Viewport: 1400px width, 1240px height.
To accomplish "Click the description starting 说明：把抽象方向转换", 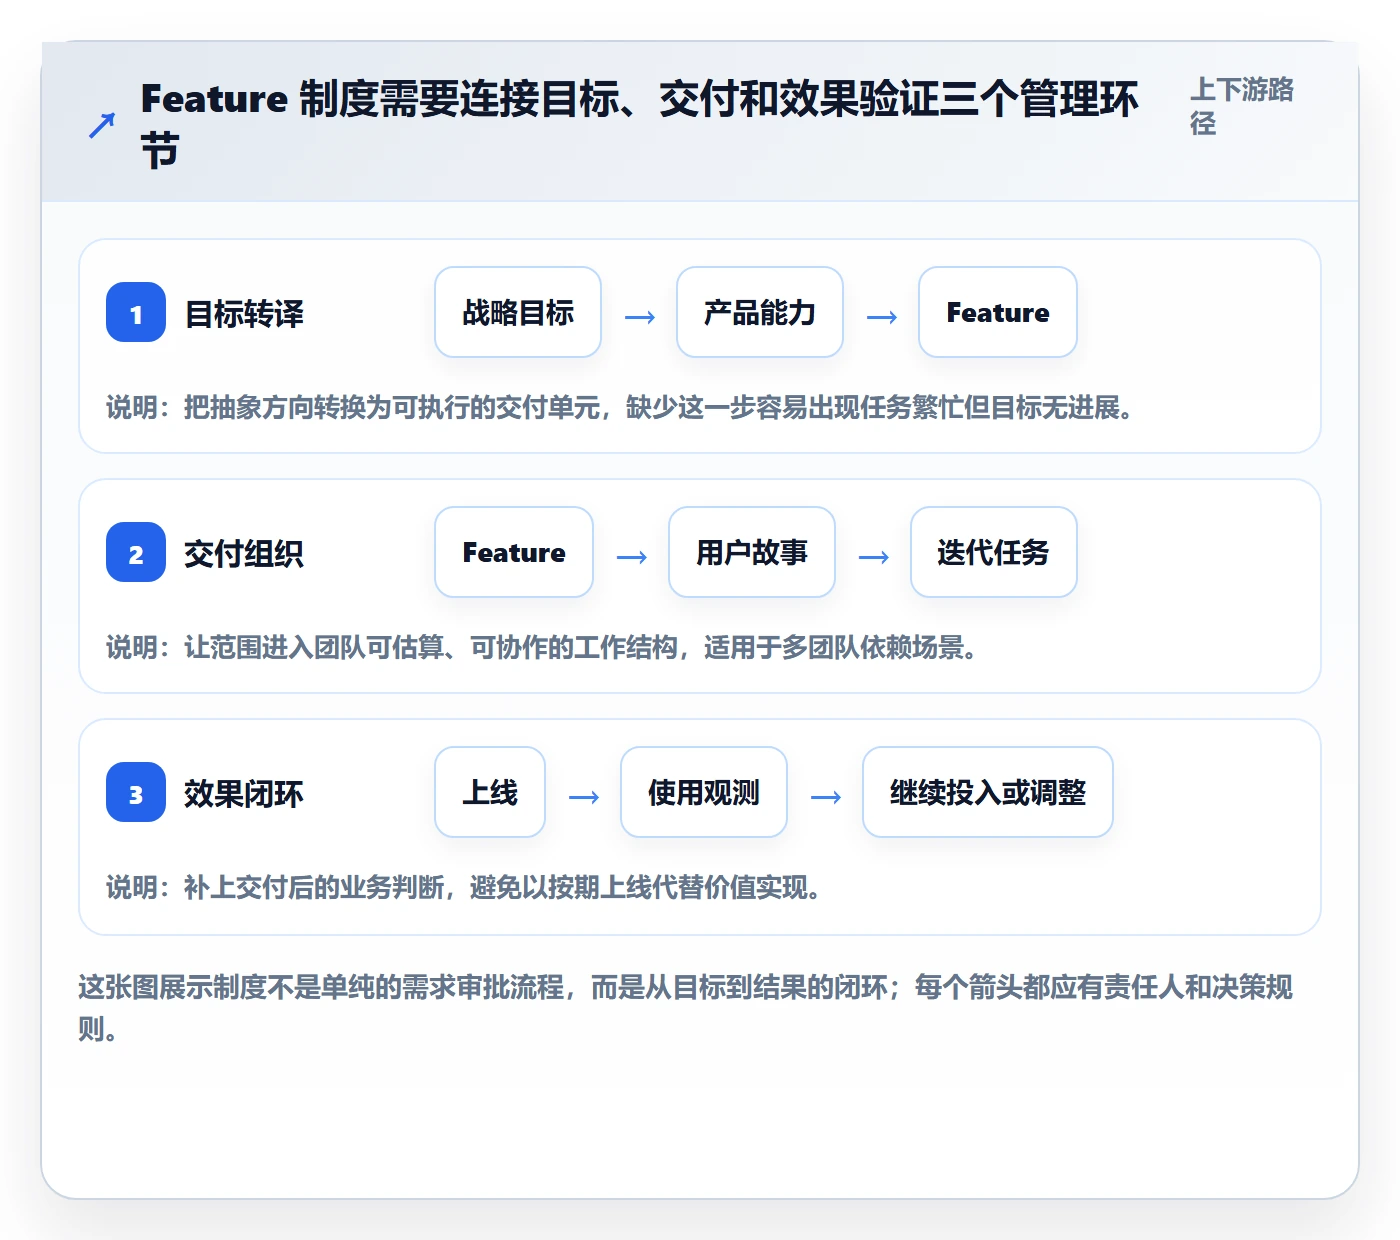I will coord(620,408).
